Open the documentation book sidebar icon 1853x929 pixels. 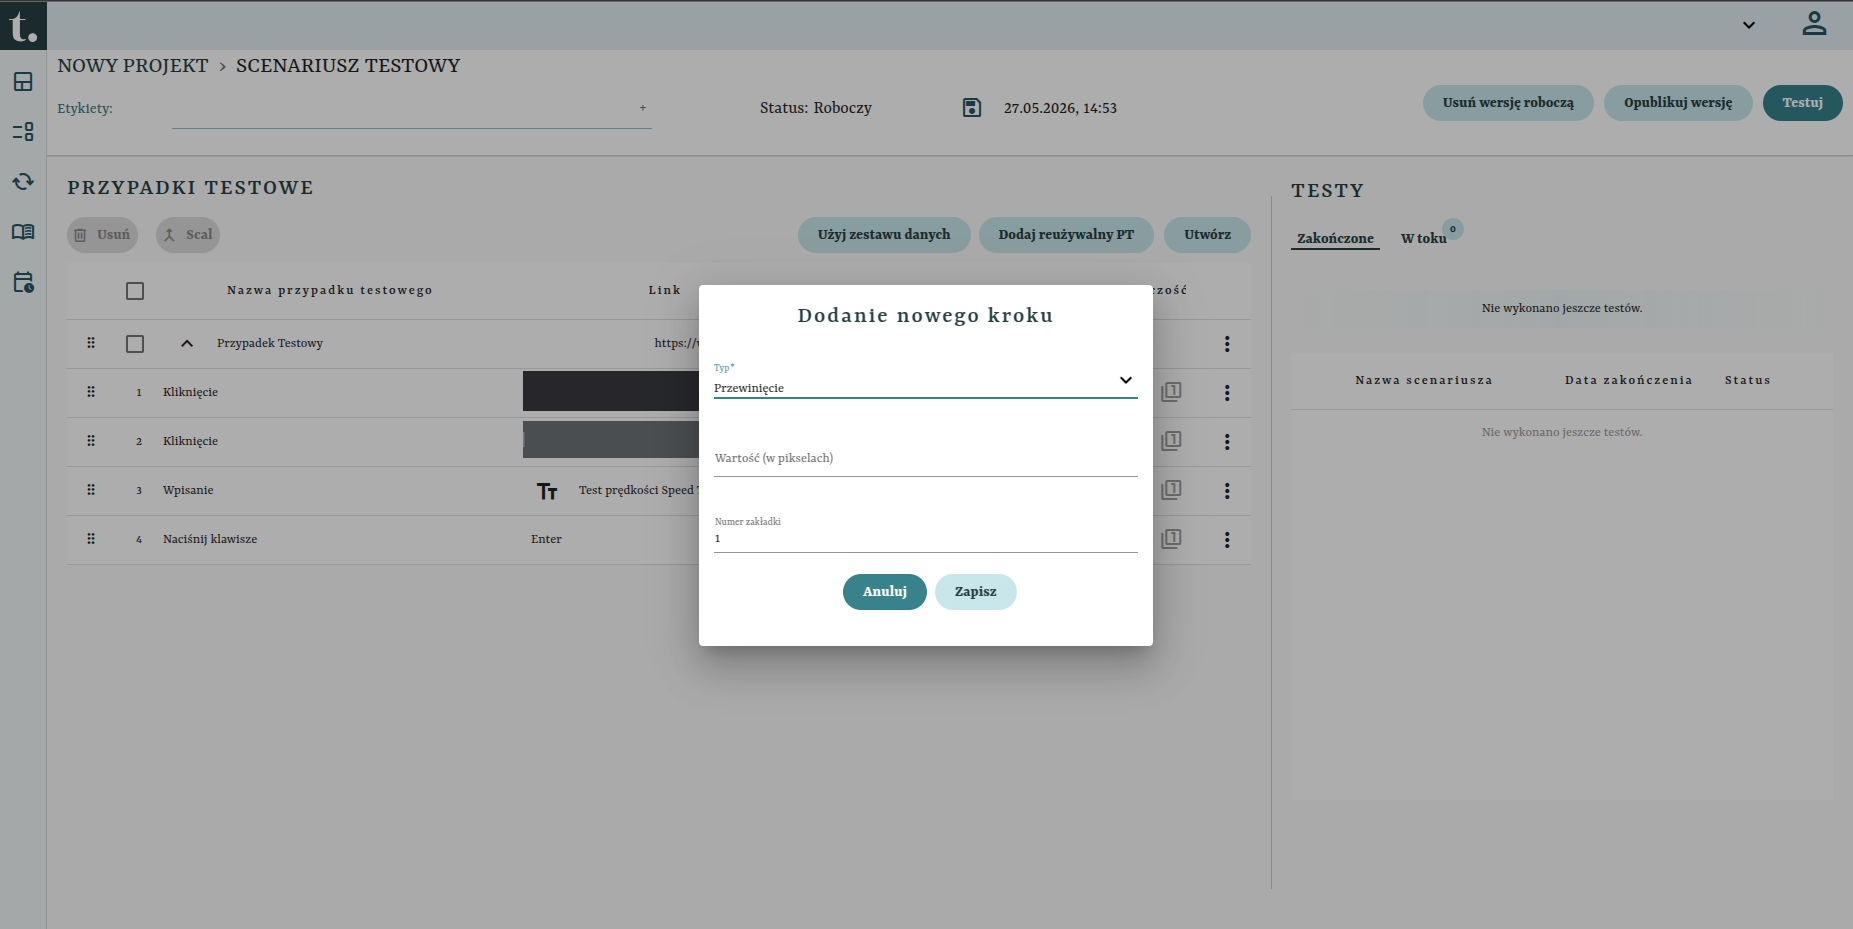point(23,232)
